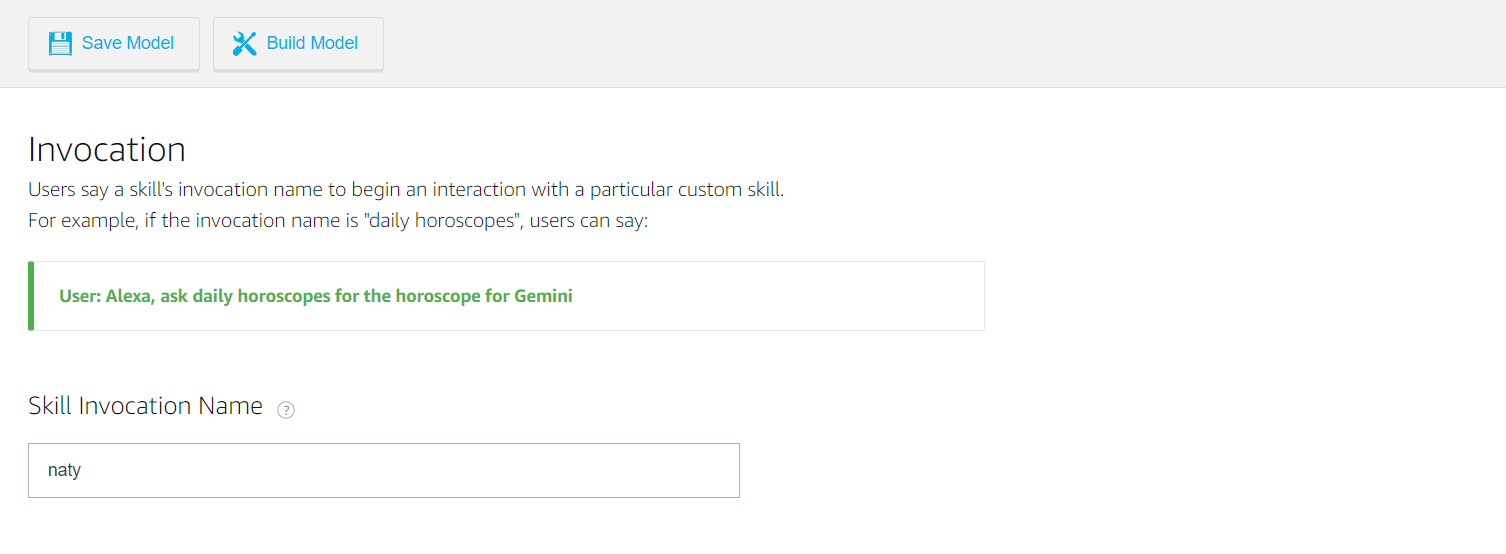Viewport: 1506px width, 554px height.
Task: Focus the Skill Invocation Name text field
Action: (384, 470)
